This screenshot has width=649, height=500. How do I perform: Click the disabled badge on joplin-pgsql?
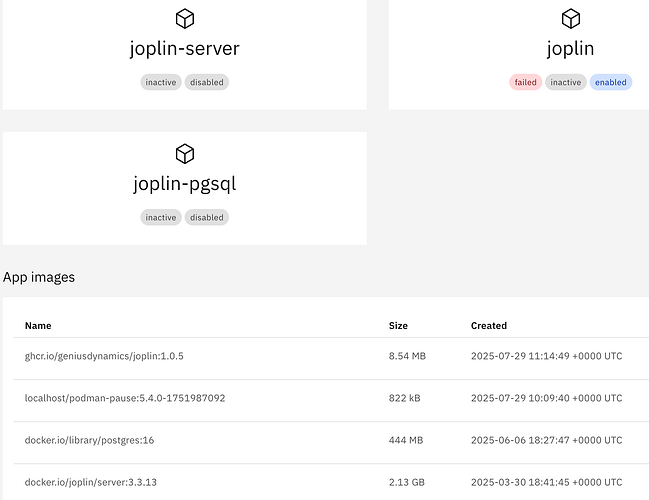point(207,217)
